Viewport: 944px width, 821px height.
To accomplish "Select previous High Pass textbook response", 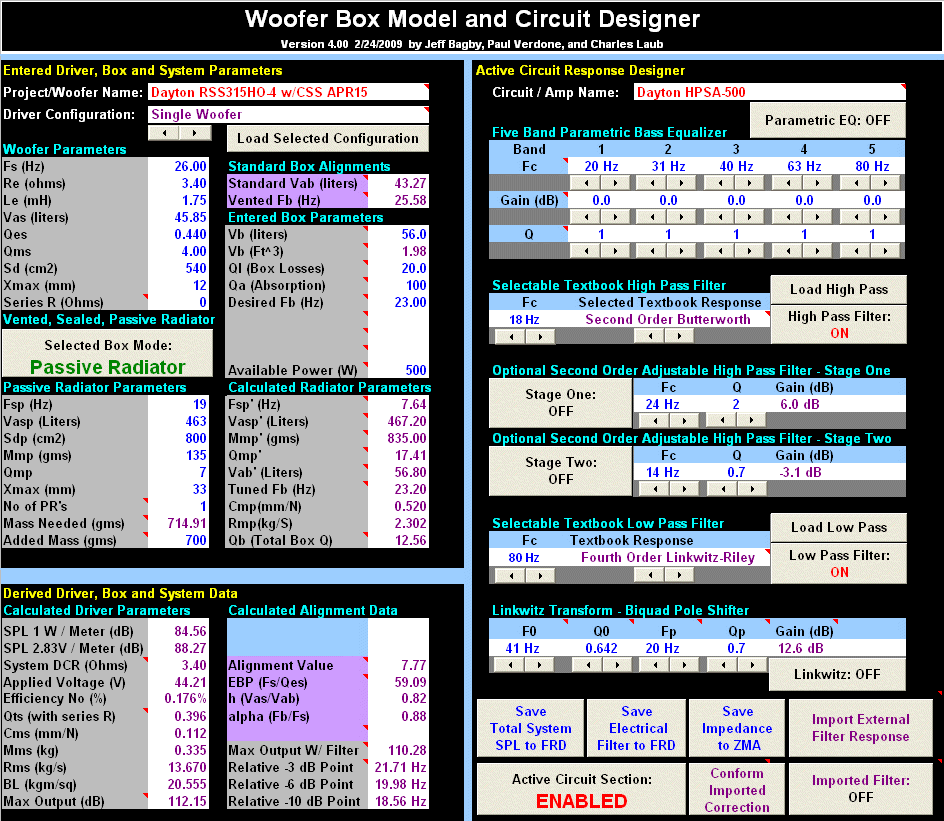I will pyautogui.click(x=650, y=336).
